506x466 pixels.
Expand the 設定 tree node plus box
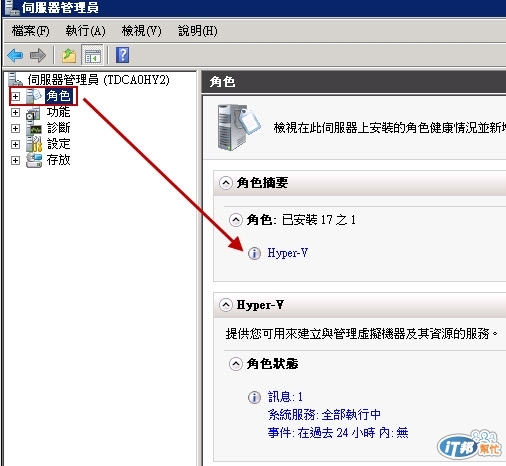tap(15, 144)
